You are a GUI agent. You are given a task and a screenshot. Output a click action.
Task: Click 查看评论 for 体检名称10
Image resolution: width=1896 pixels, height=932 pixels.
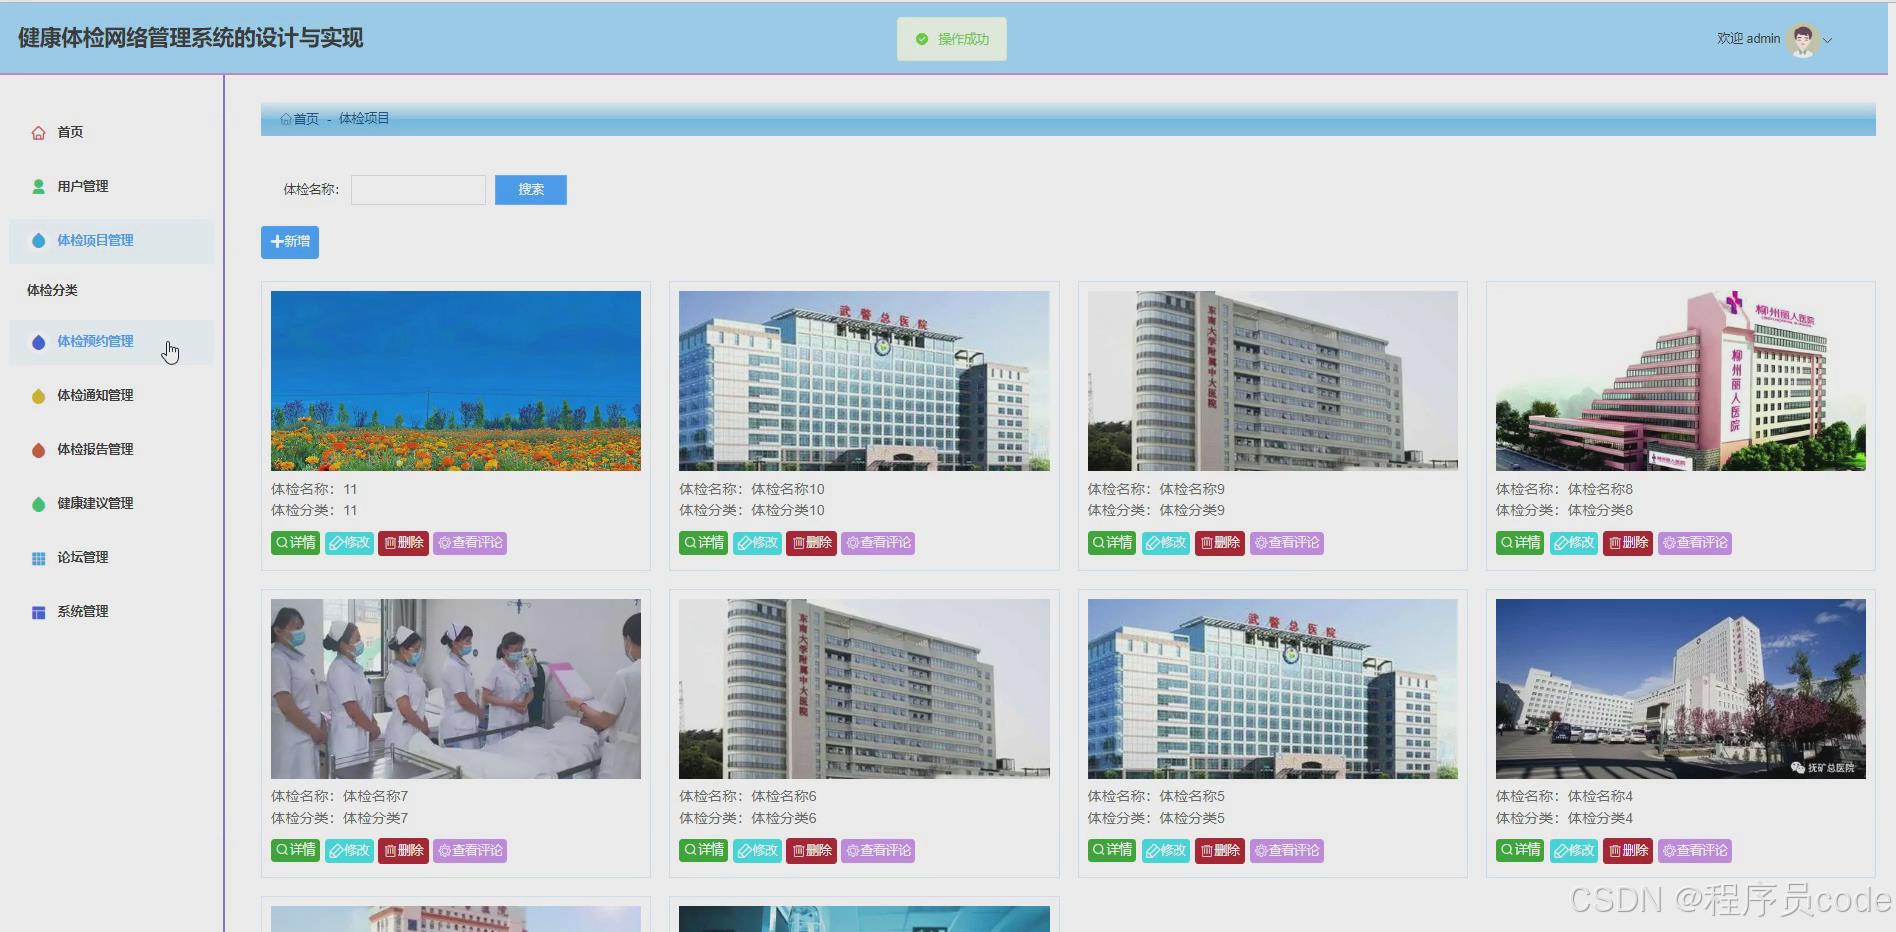point(878,543)
